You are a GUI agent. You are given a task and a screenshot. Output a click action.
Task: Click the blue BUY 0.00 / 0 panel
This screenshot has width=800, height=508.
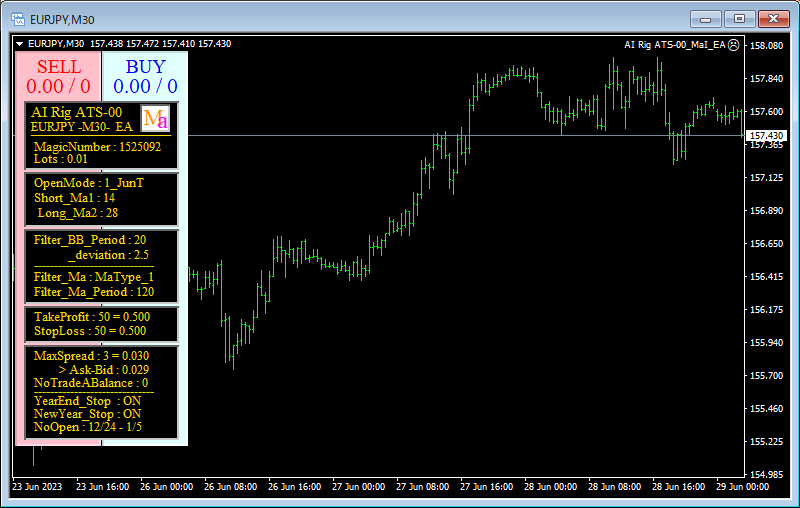pyautogui.click(x=145, y=77)
